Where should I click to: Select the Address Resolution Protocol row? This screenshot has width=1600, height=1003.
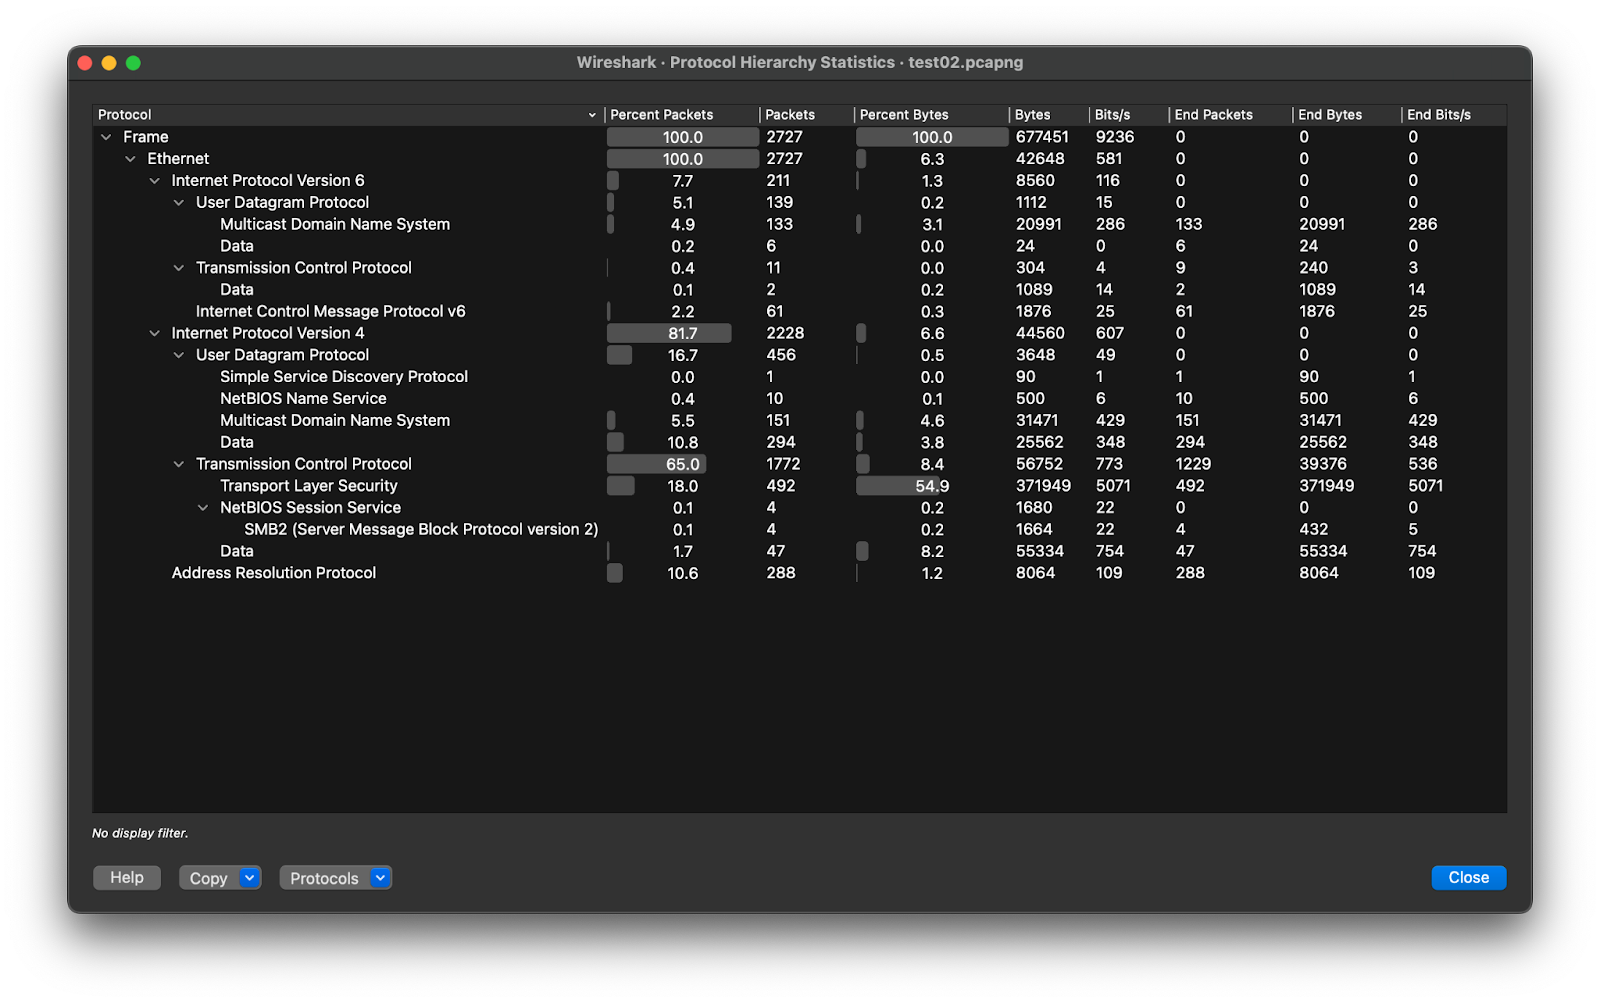coord(273,573)
